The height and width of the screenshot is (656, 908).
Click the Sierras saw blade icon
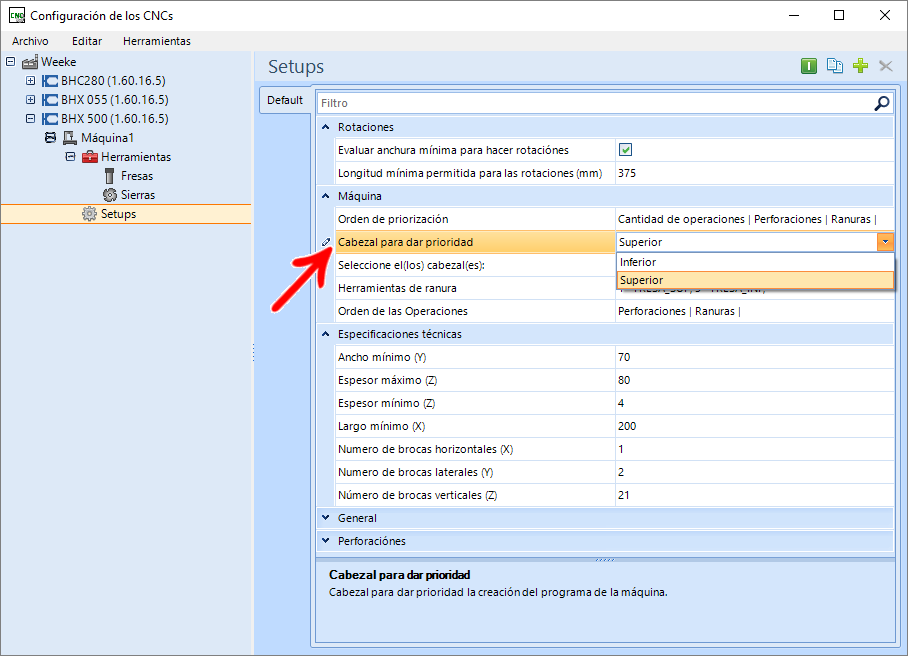coord(109,195)
